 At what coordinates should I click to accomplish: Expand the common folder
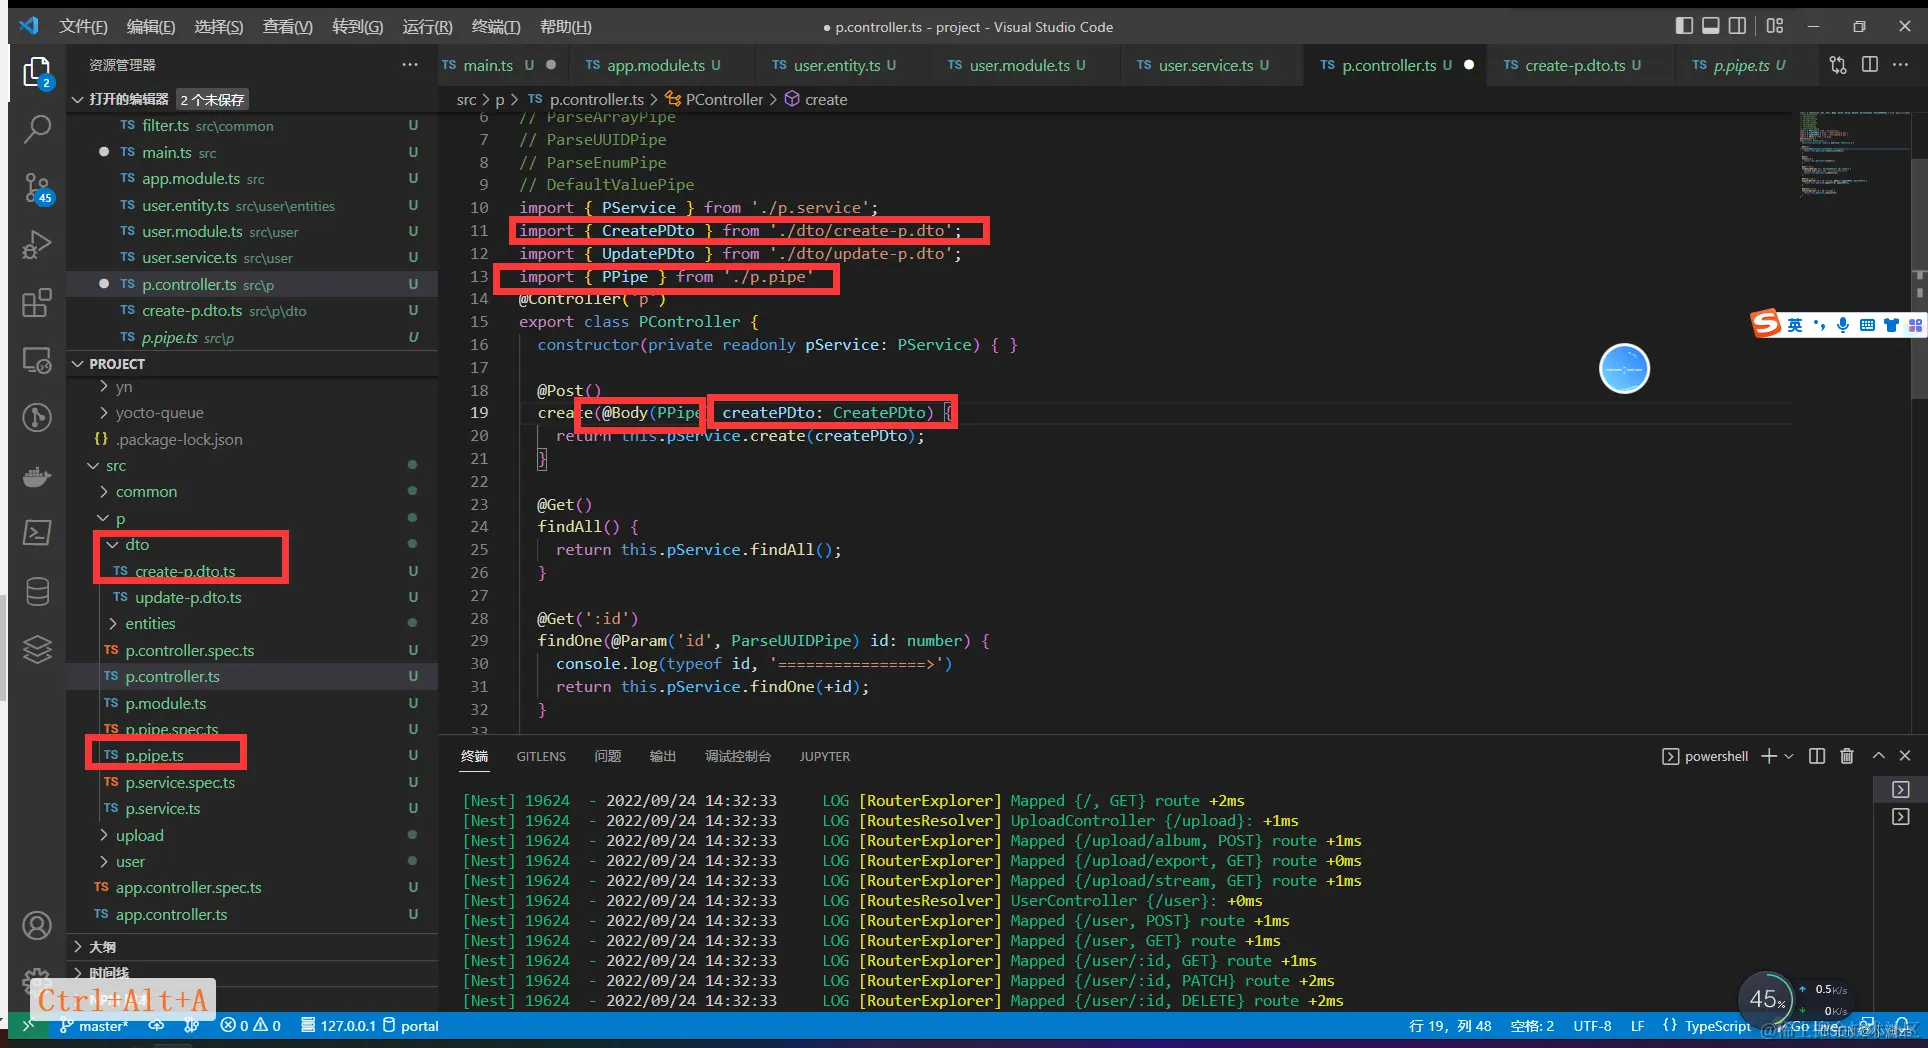(104, 492)
